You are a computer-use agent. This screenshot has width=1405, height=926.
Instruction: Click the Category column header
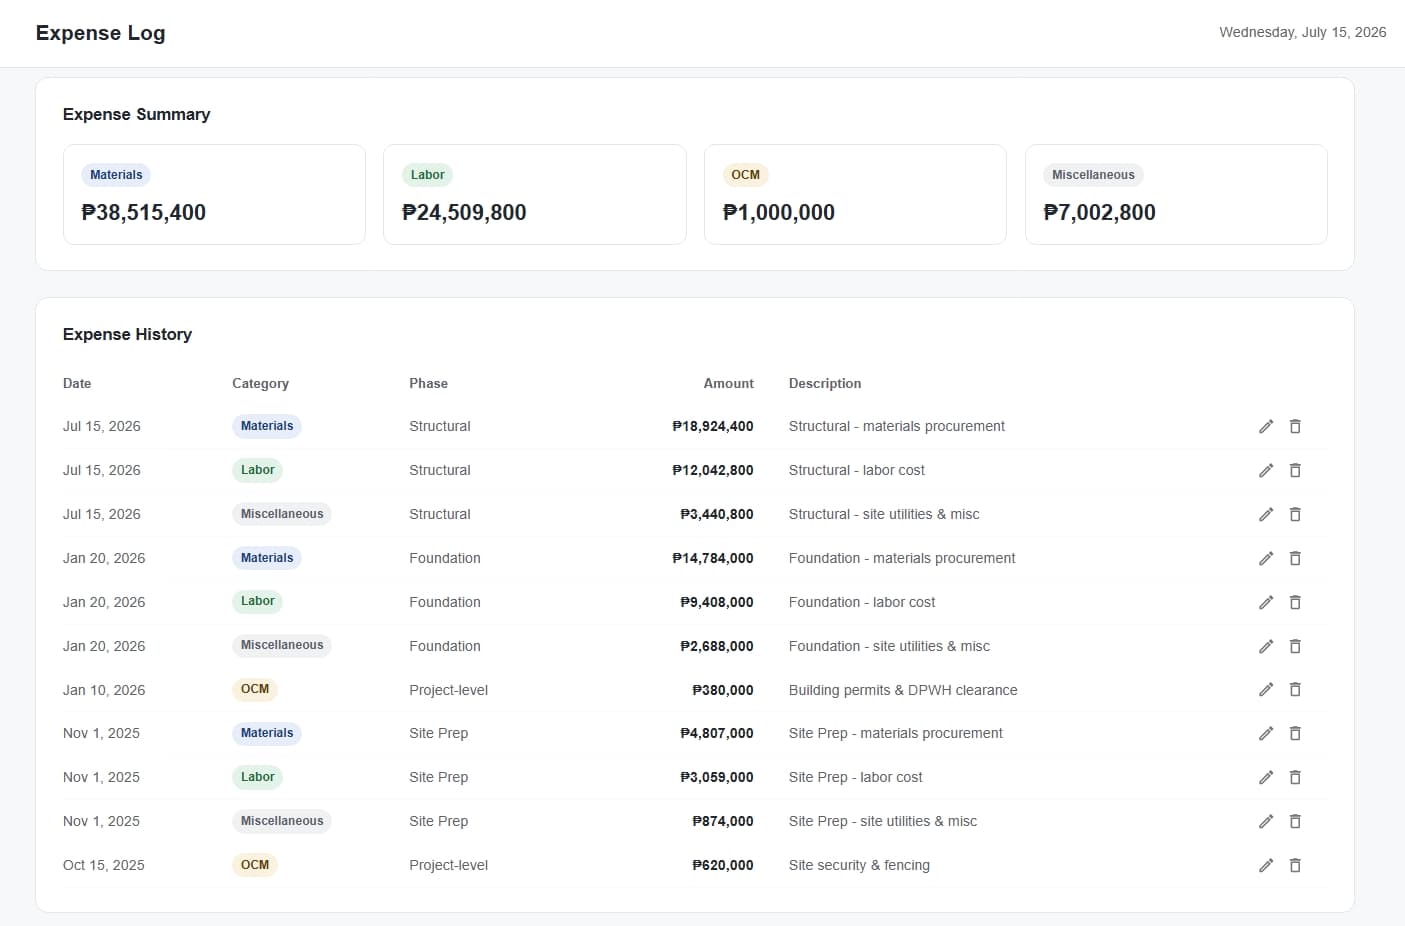[260, 383]
